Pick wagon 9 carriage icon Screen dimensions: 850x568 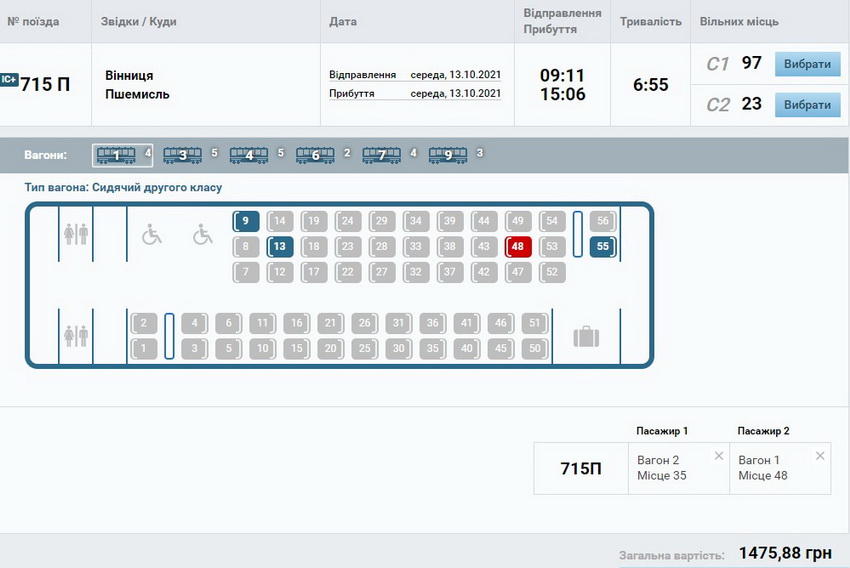pyautogui.click(x=448, y=155)
